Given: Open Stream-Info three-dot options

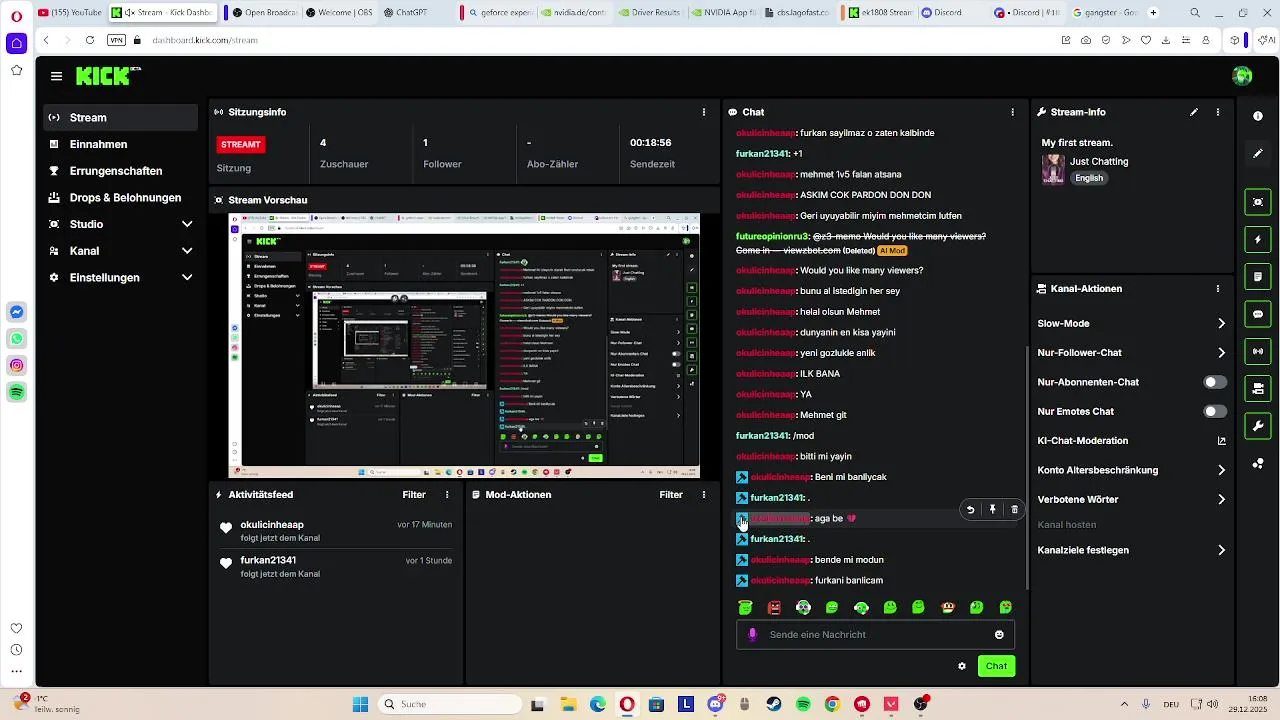Looking at the screenshot, I should [x=1217, y=112].
